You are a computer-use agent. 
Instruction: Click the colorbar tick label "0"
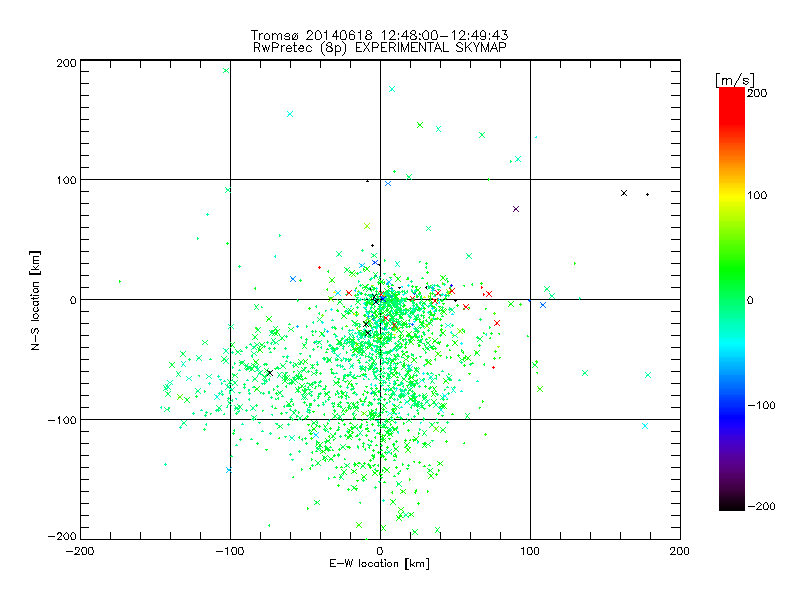tap(750, 300)
